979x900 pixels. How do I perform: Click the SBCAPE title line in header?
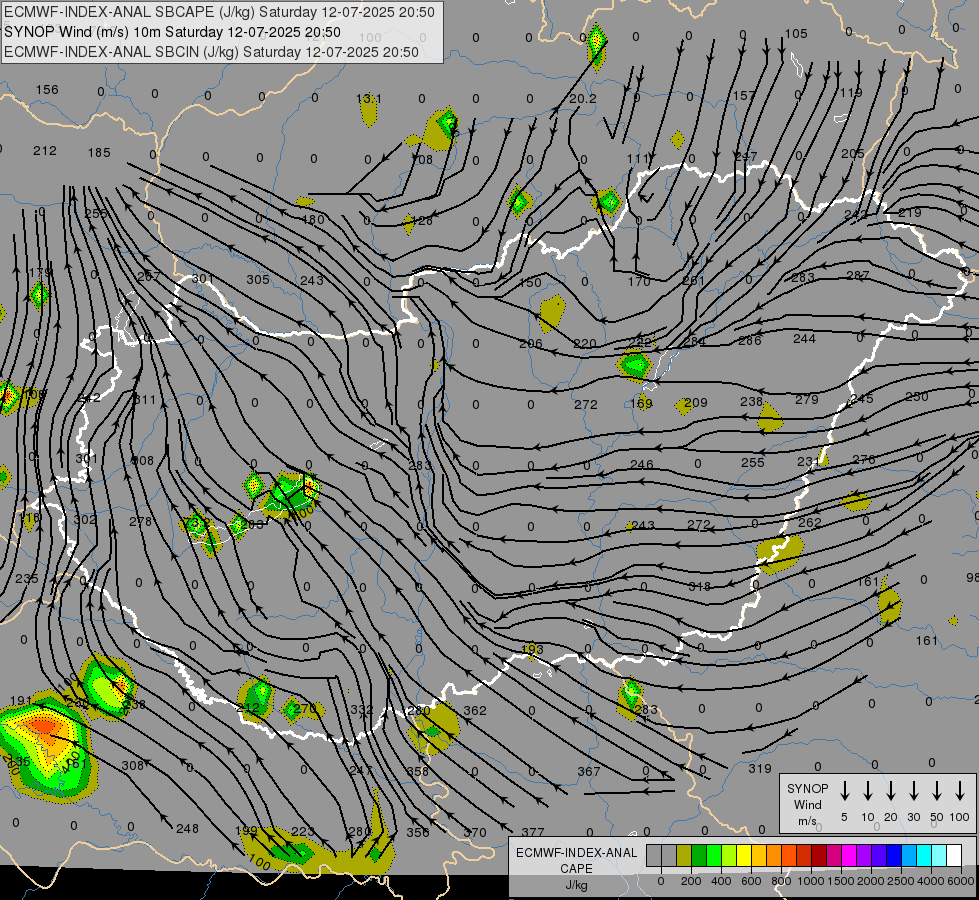click(x=219, y=12)
